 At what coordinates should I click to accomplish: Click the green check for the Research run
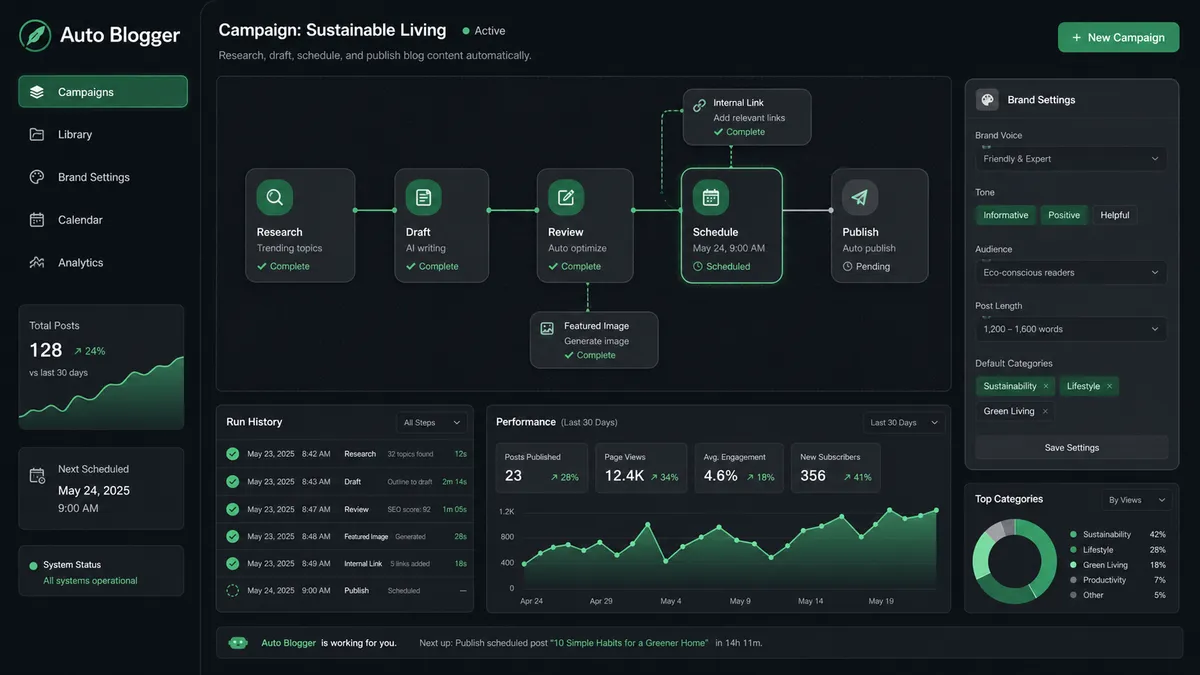tap(233, 454)
